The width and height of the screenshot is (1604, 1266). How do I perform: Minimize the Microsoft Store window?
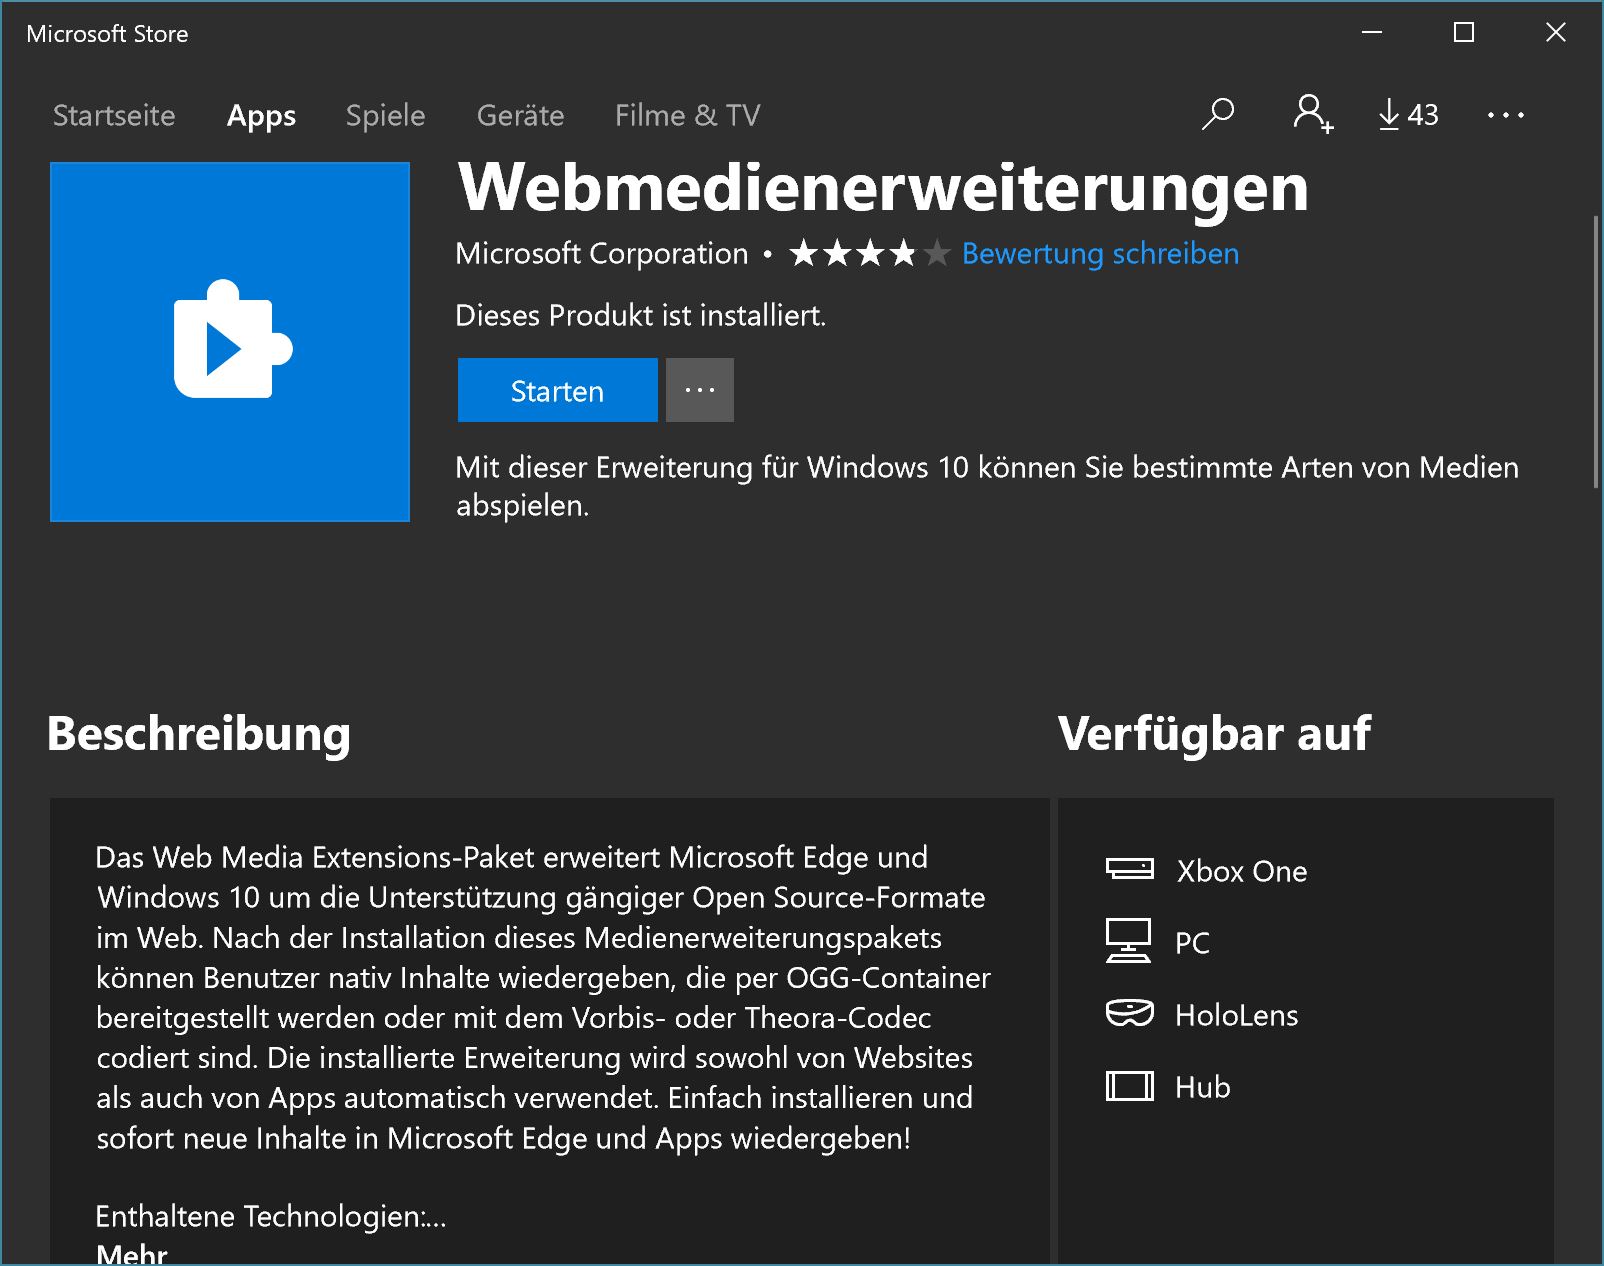(x=1372, y=33)
